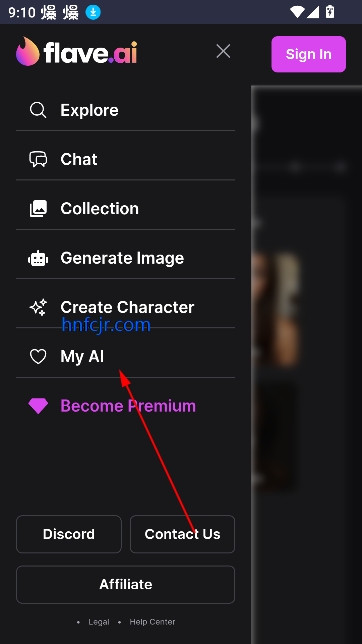Open the Chat menu item
This screenshot has height=644, width=362.
tap(125, 159)
